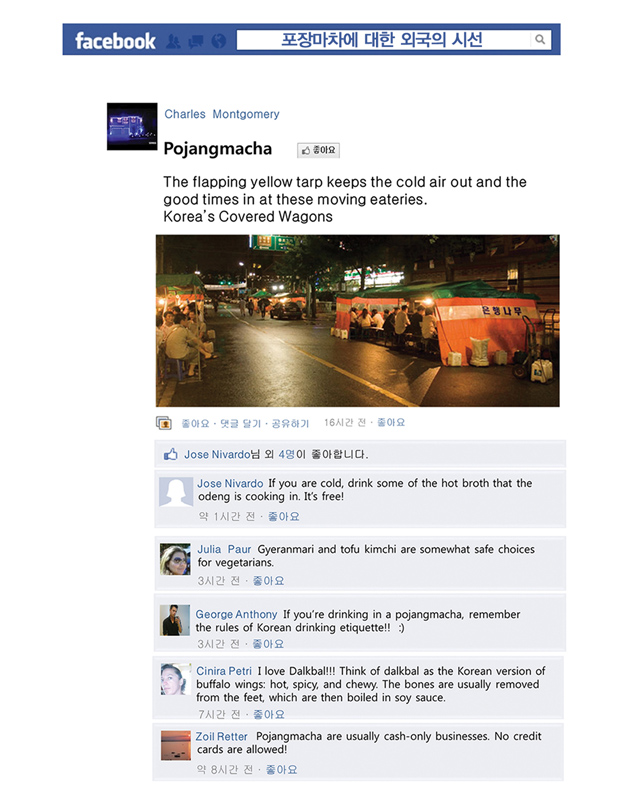
Task: Click 공유하기 to share the post
Action: point(290,423)
